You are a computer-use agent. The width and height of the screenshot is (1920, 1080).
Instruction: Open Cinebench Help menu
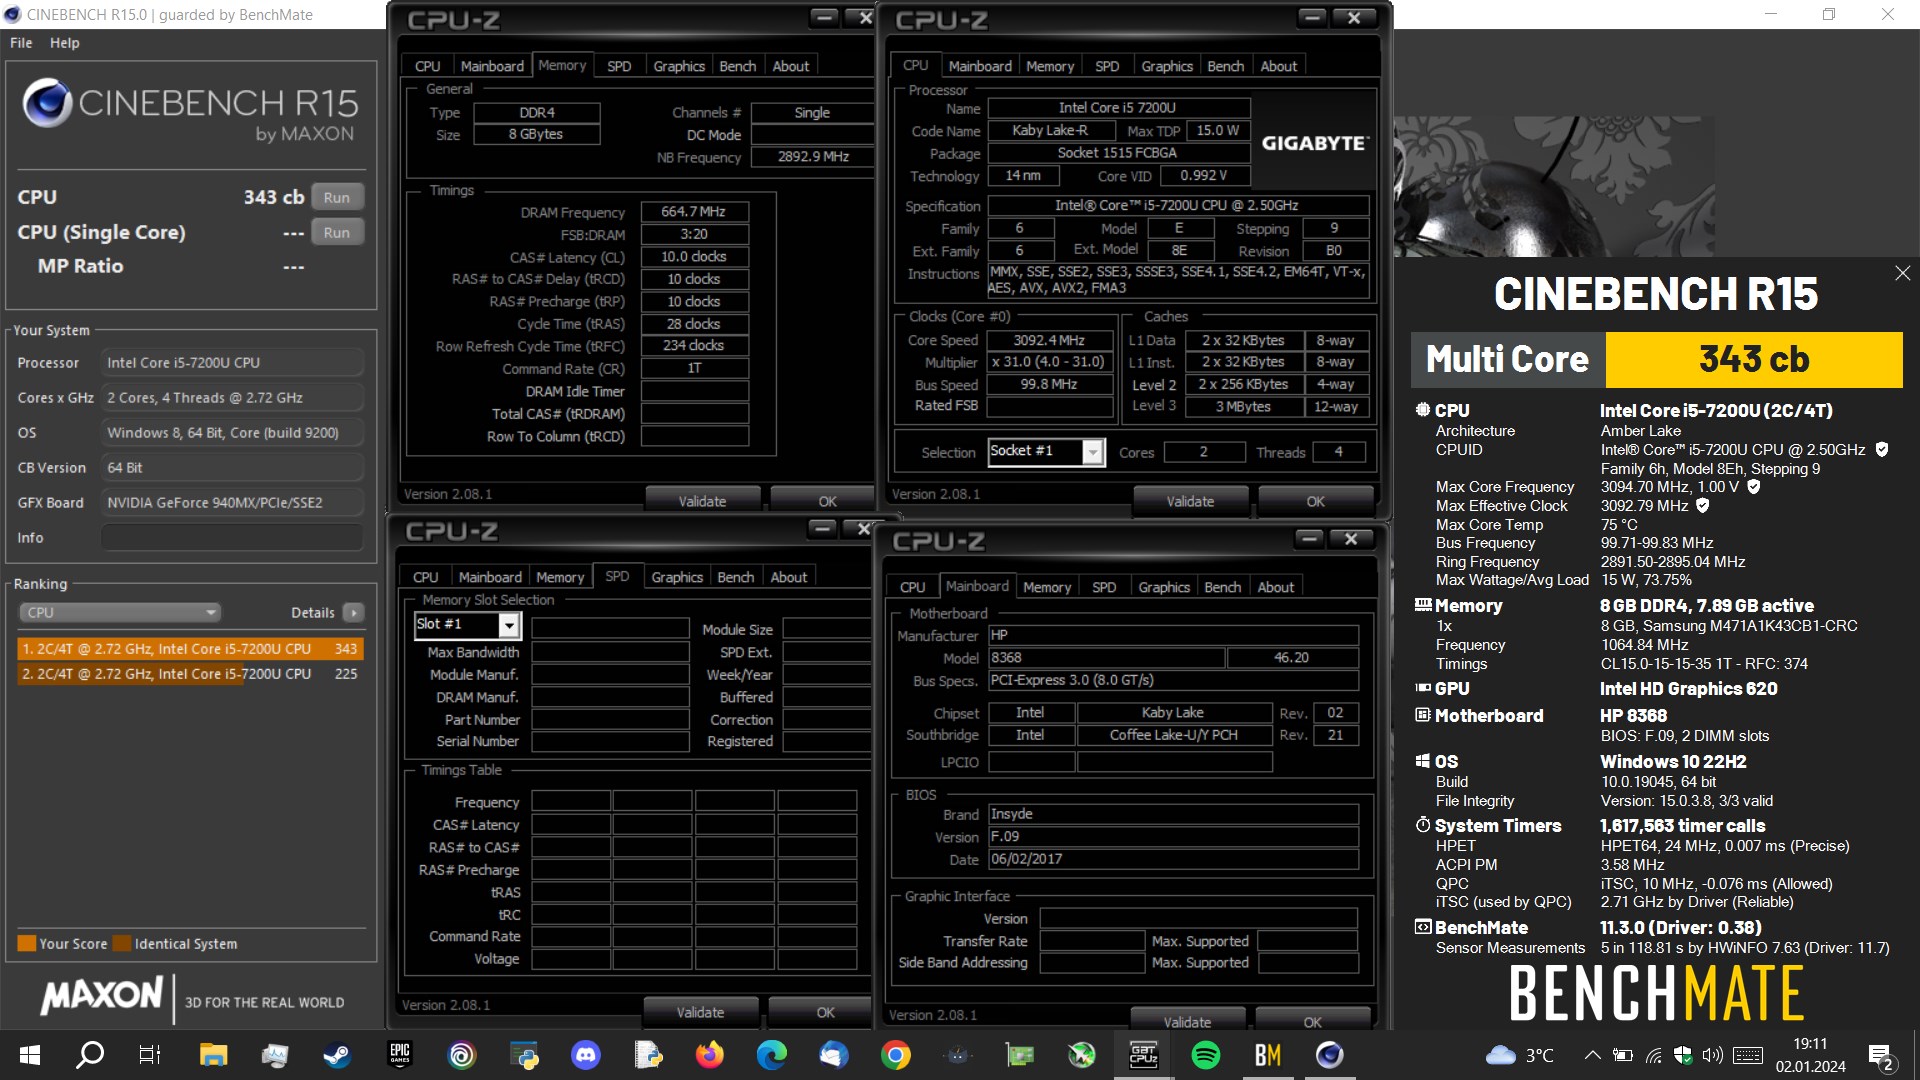tap(65, 43)
